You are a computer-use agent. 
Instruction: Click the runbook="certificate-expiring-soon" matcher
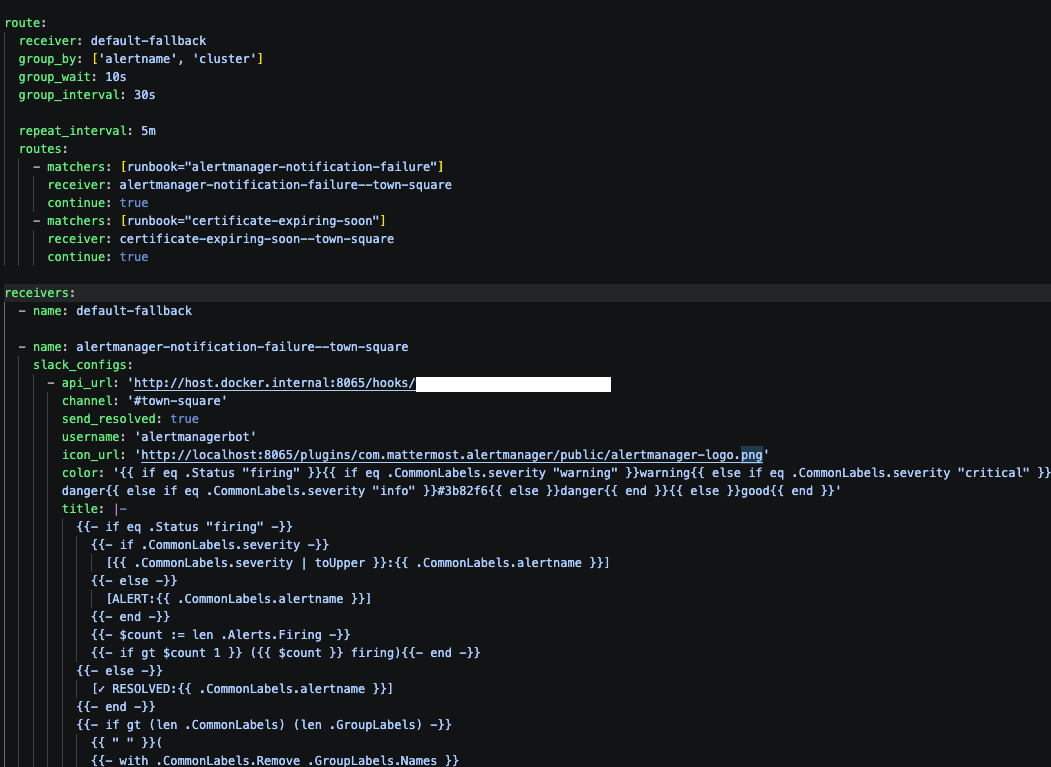click(x=253, y=221)
